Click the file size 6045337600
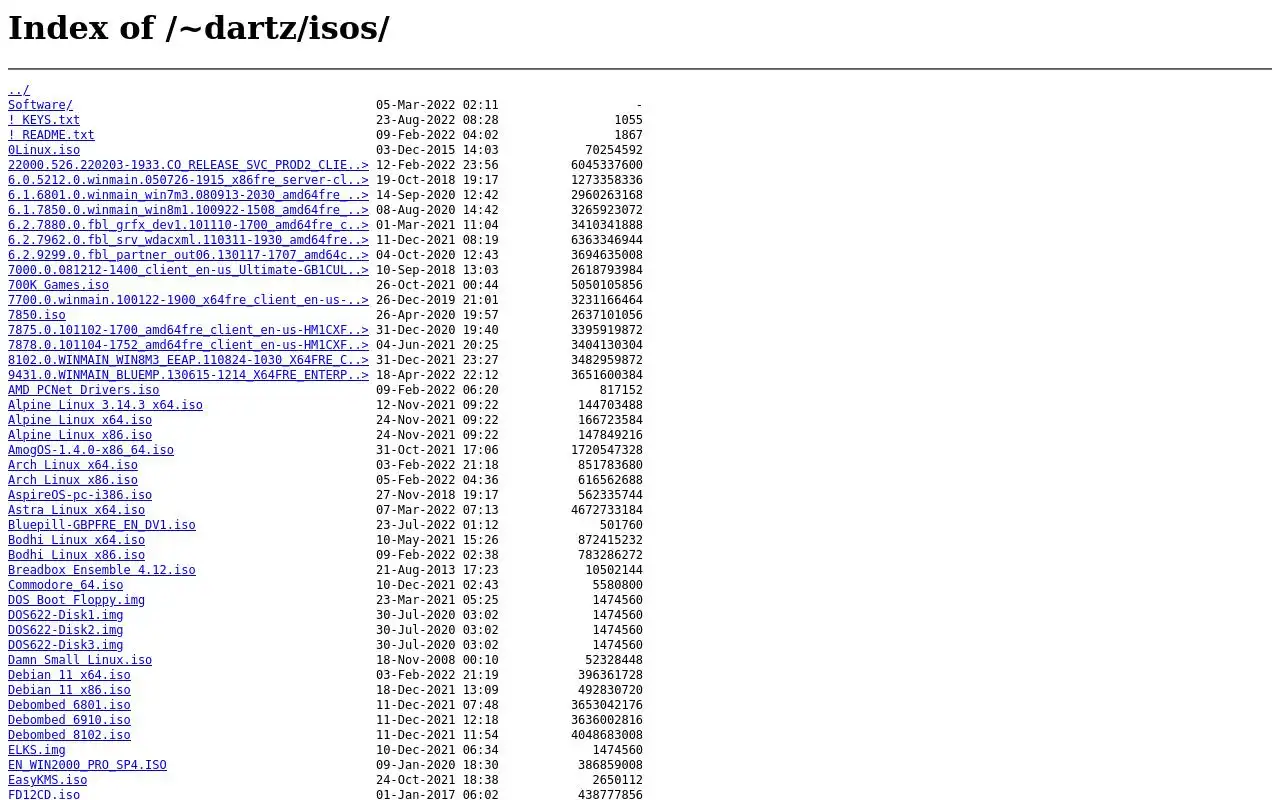 coord(607,165)
